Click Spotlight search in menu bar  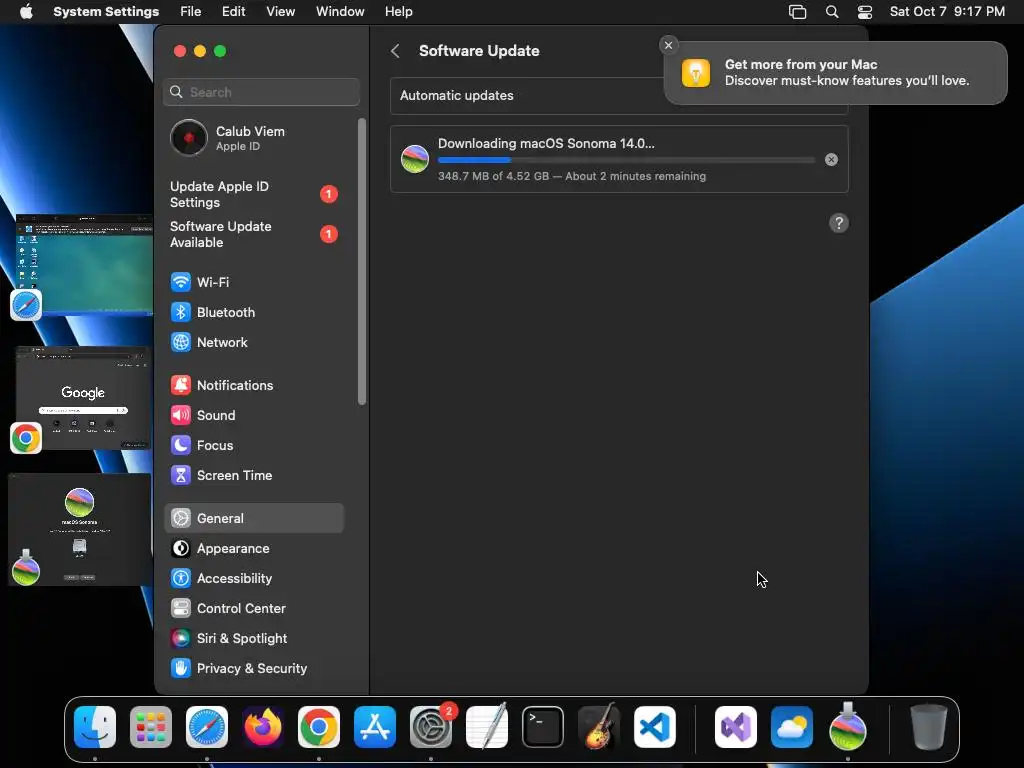832,12
